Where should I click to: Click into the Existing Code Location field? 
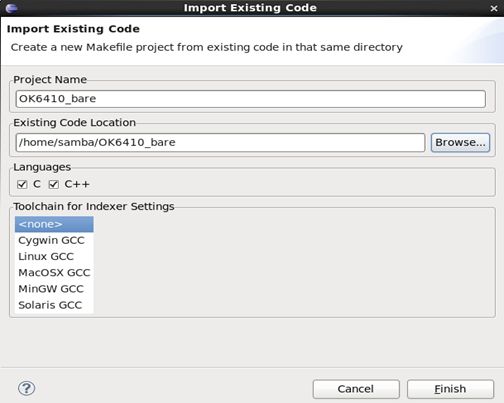(x=220, y=143)
